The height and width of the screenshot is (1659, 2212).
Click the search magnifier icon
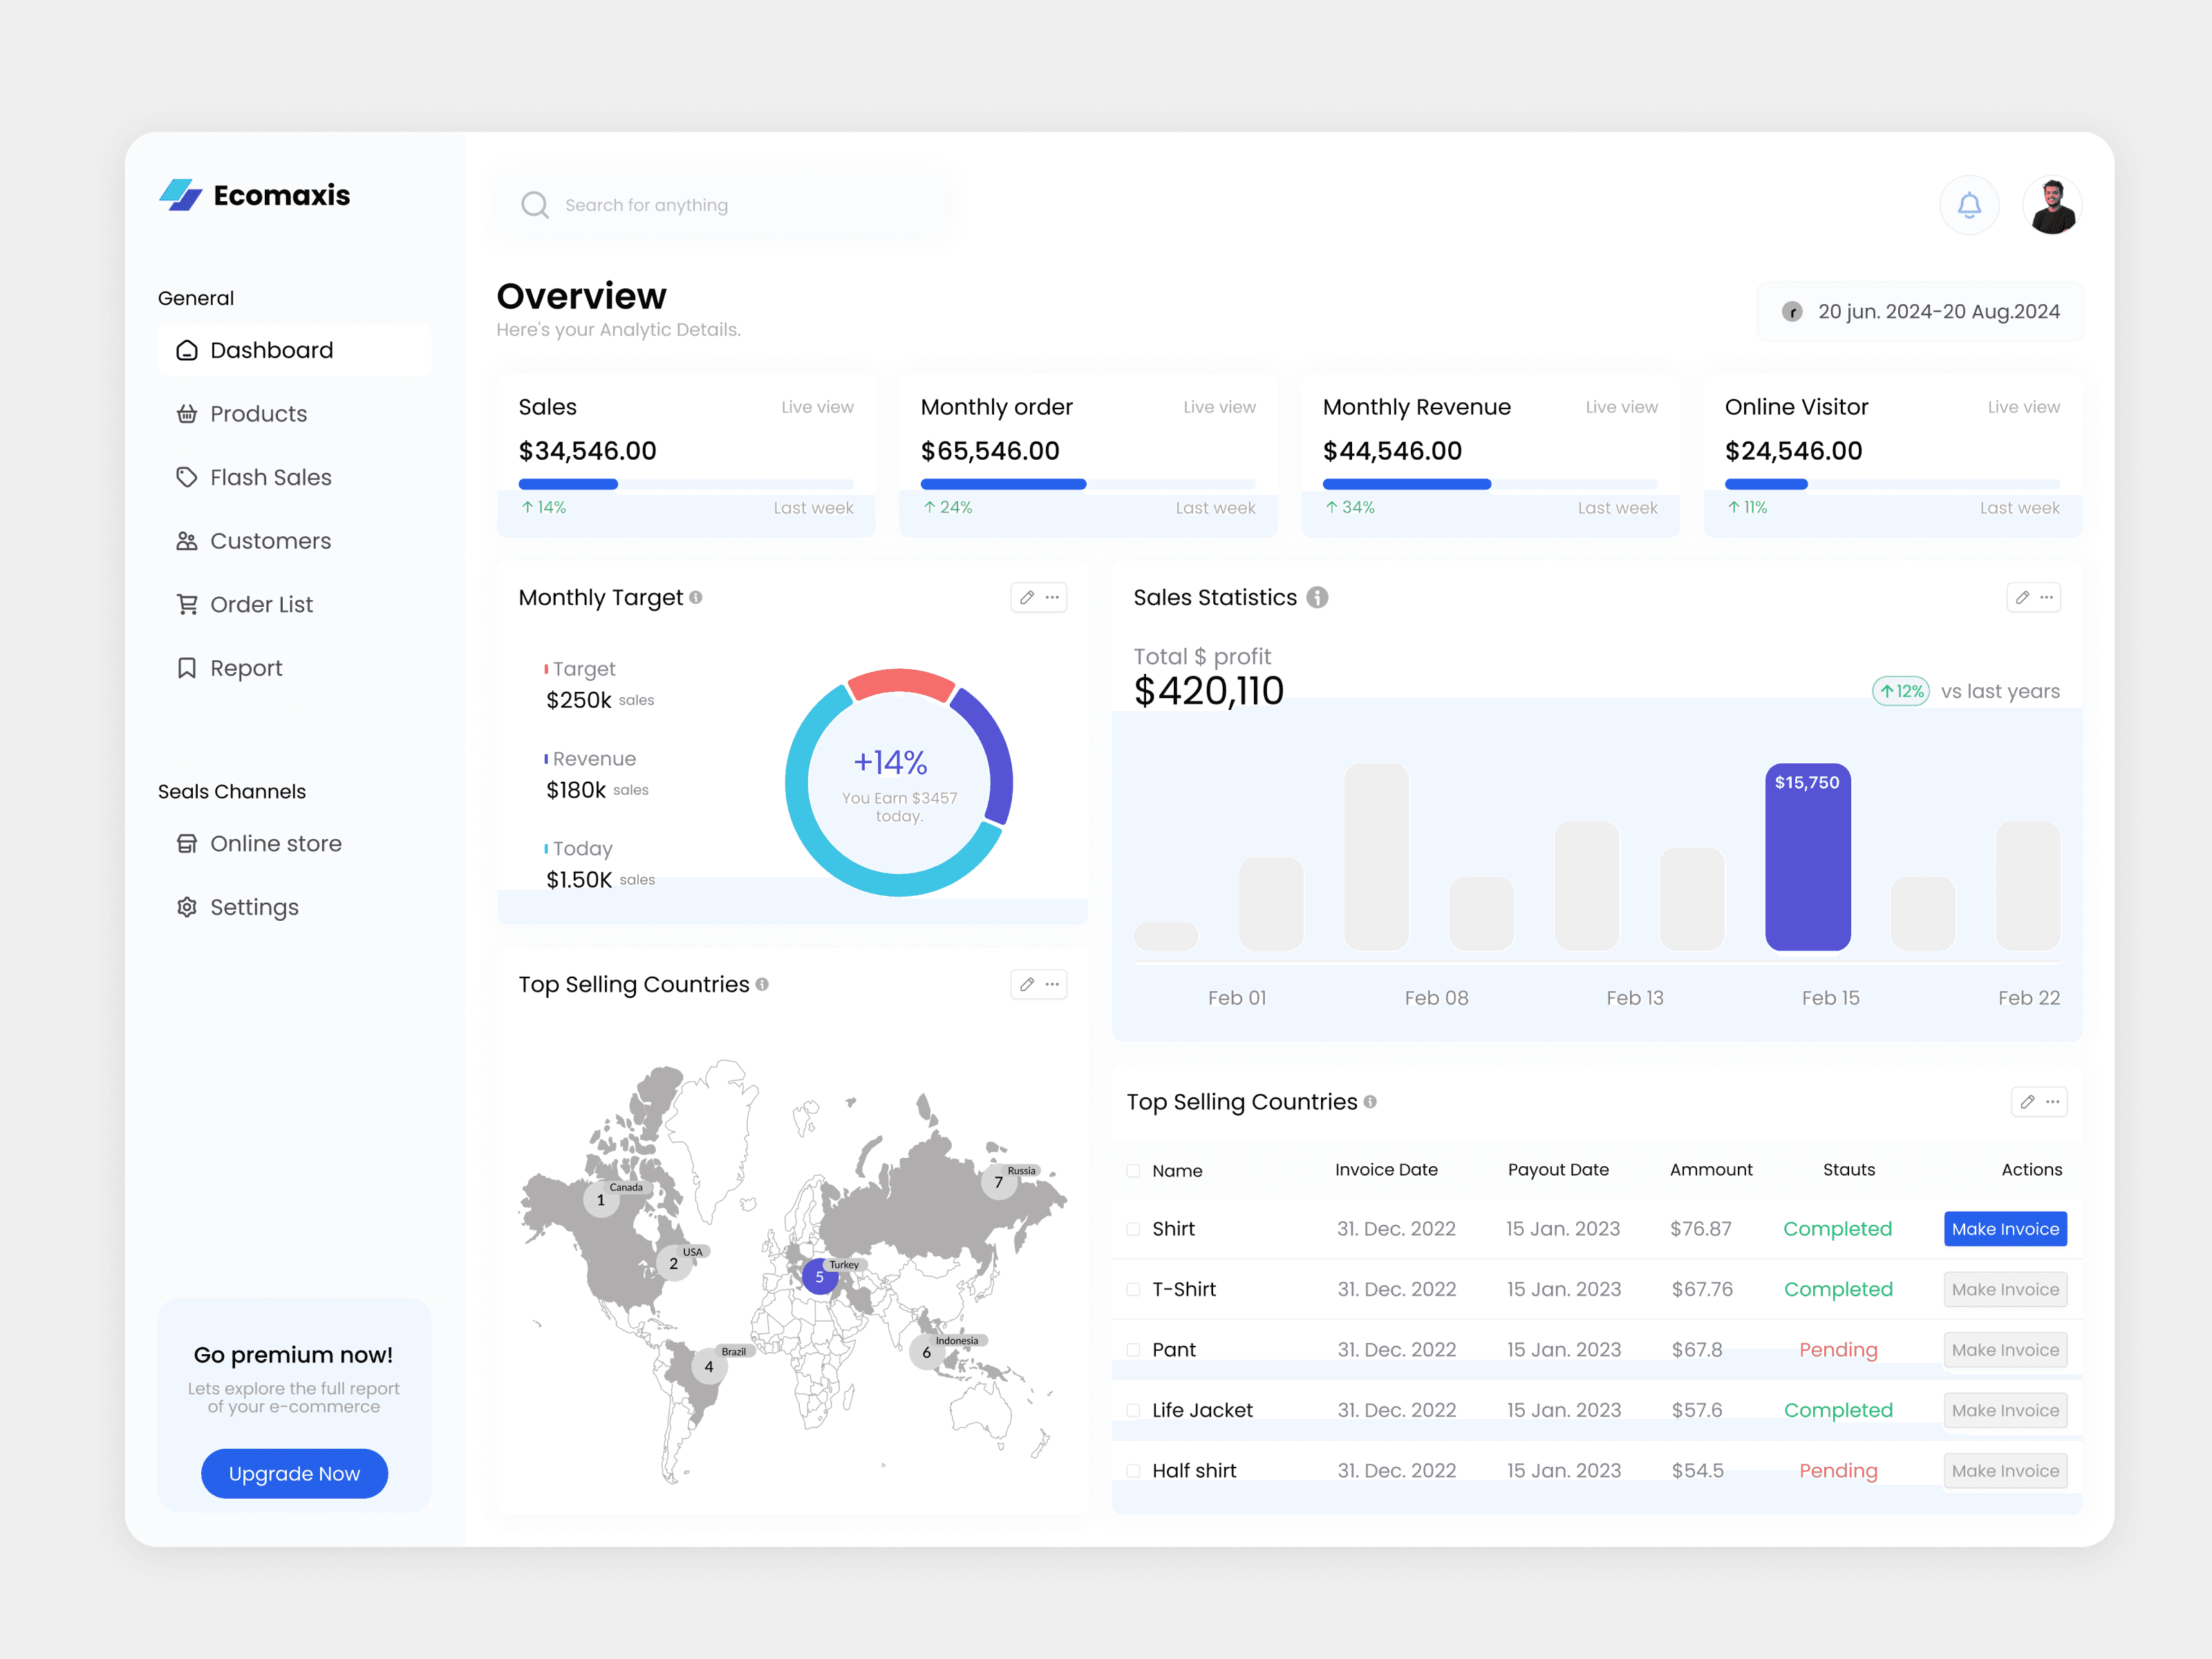tap(535, 205)
